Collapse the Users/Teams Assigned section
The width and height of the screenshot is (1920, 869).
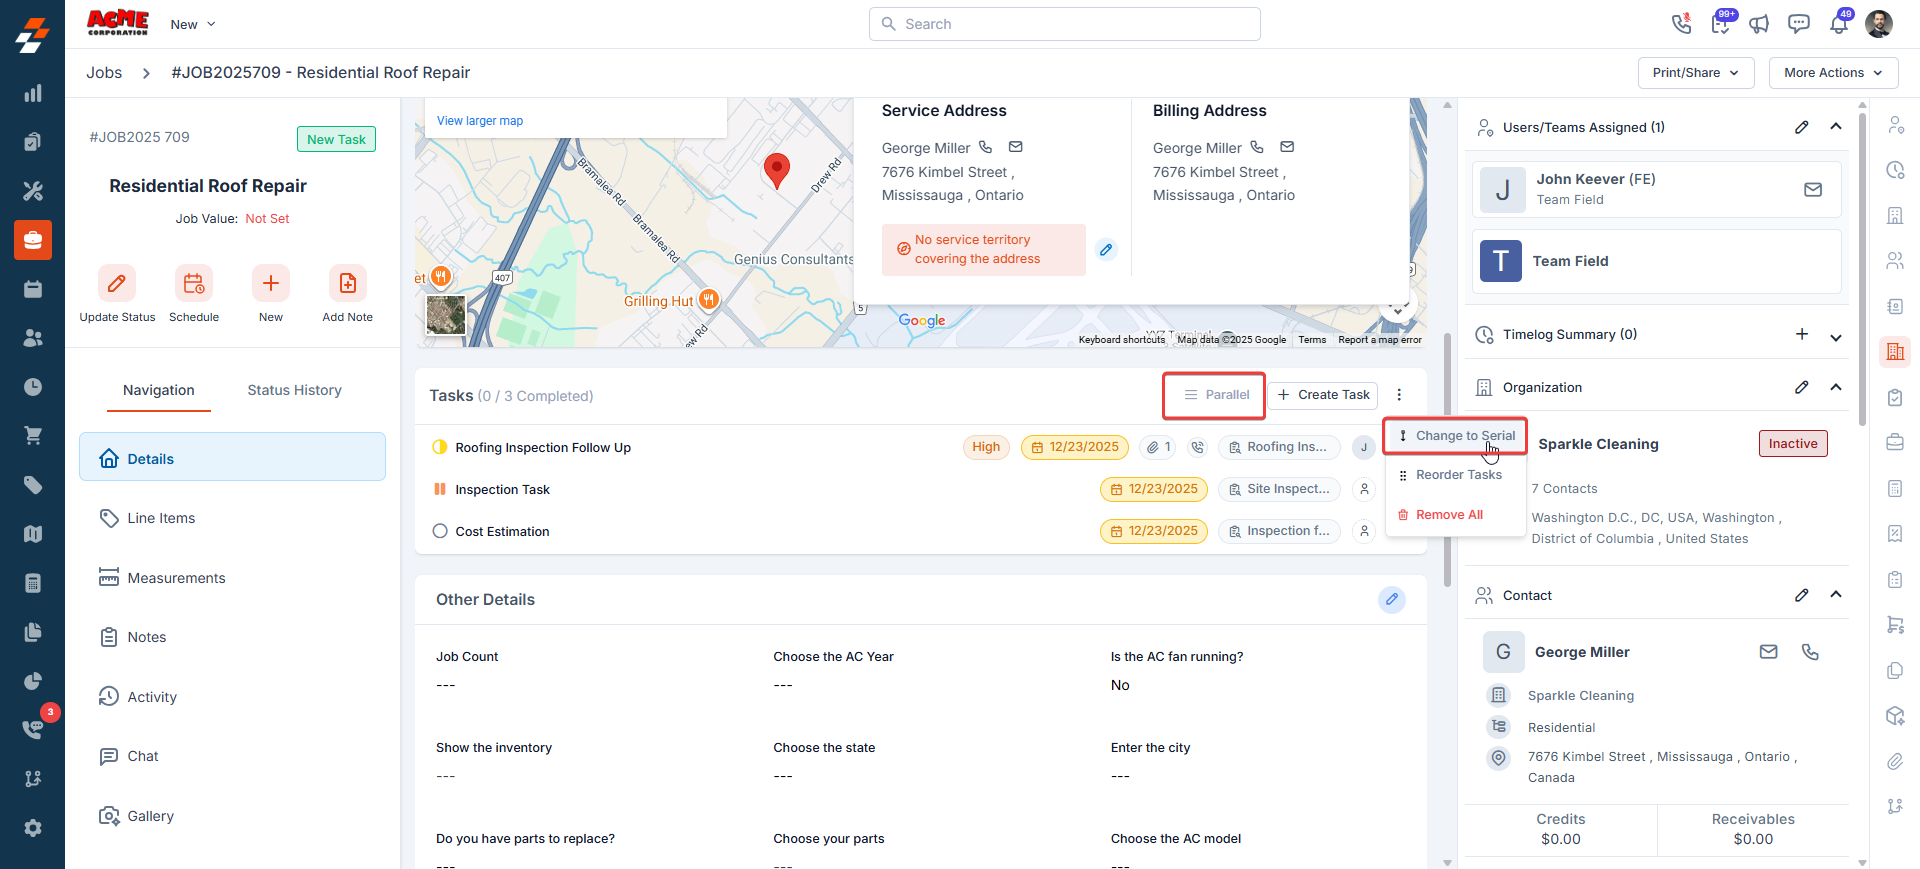[x=1836, y=127]
